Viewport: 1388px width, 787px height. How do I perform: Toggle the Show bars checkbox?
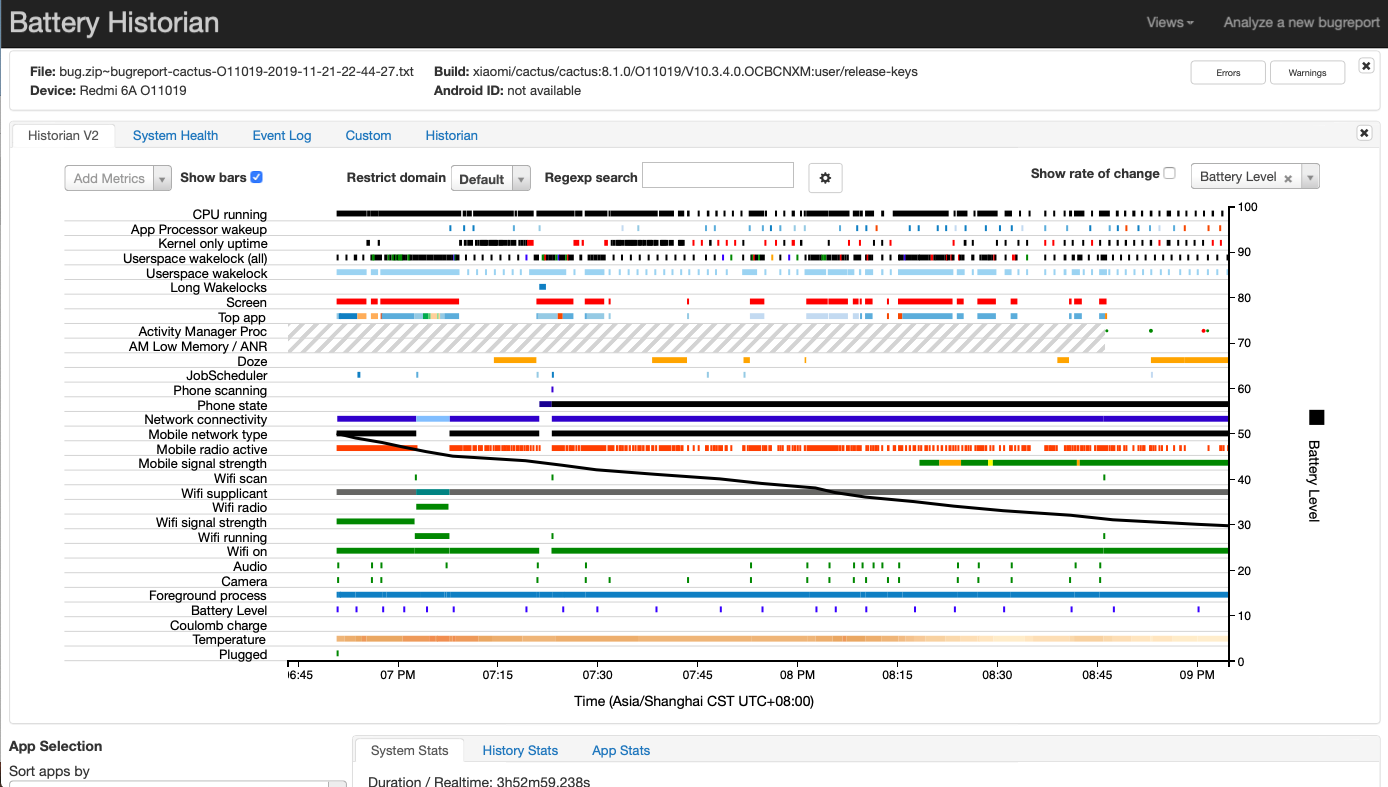tap(256, 177)
